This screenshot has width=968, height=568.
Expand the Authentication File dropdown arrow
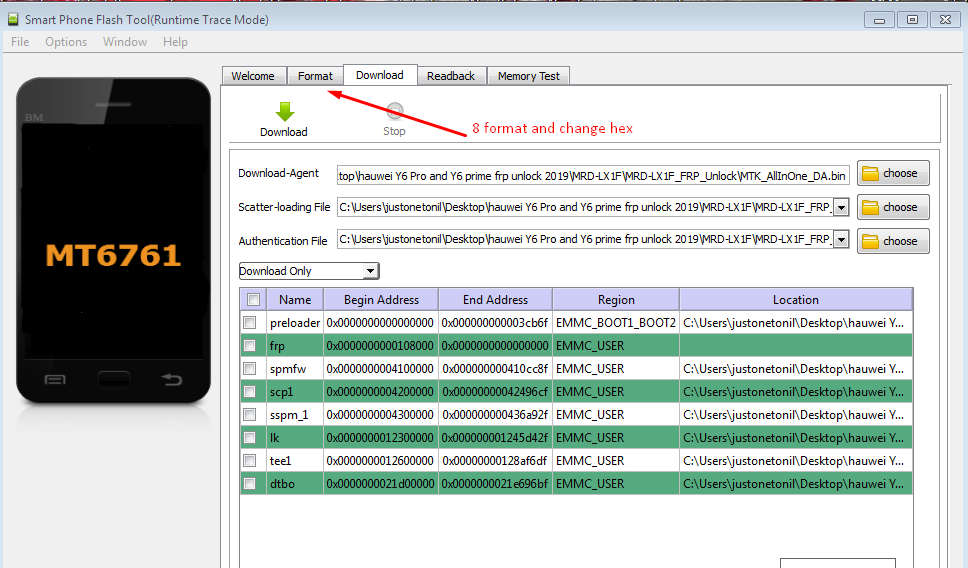(x=841, y=240)
